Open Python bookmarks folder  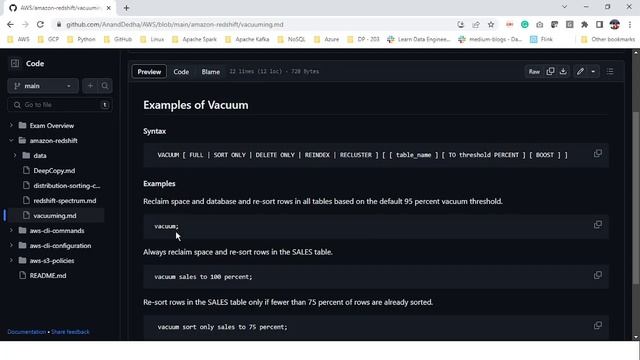pyautogui.click(x=81, y=39)
